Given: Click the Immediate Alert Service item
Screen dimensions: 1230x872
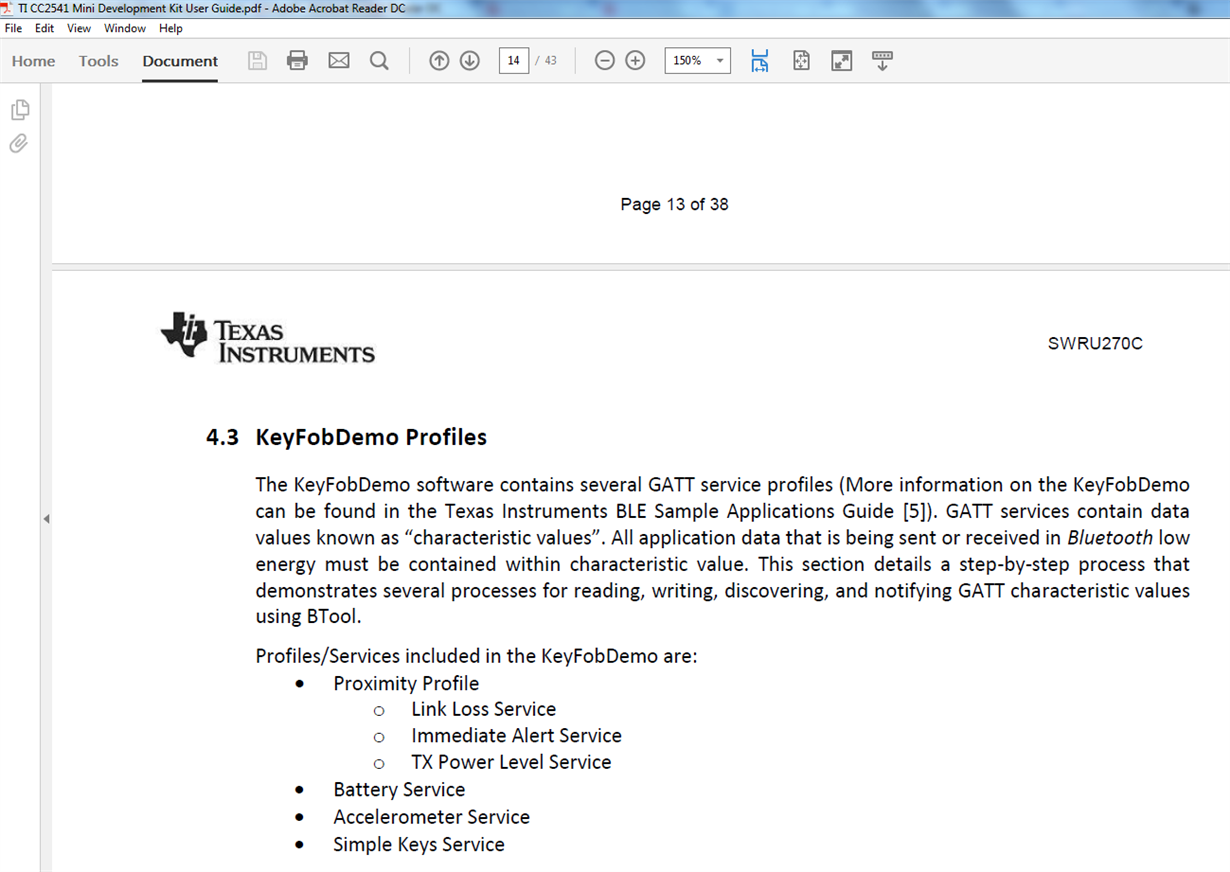Looking at the screenshot, I should [516, 735].
